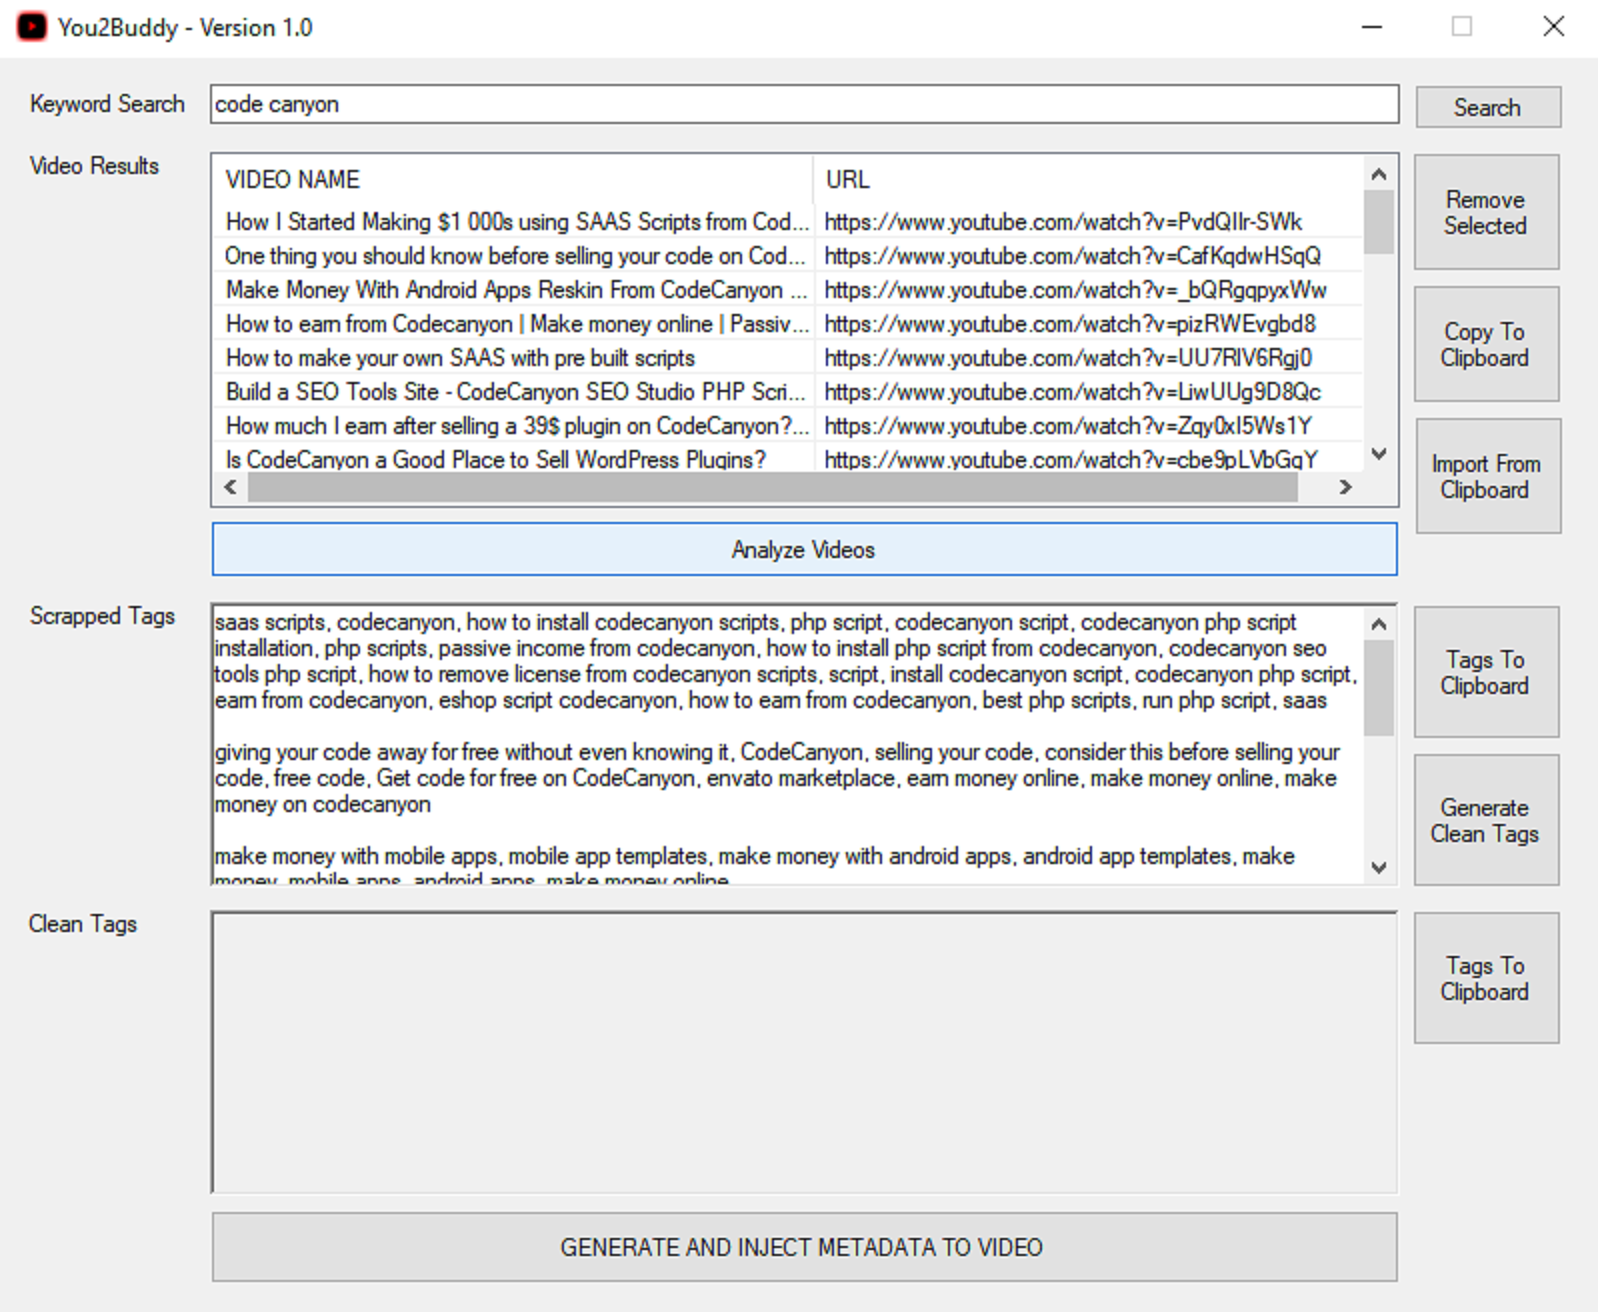
Task: Click left arrow of video results horizontal scrollbar
Action: pyautogui.click(x=231, y=487)
